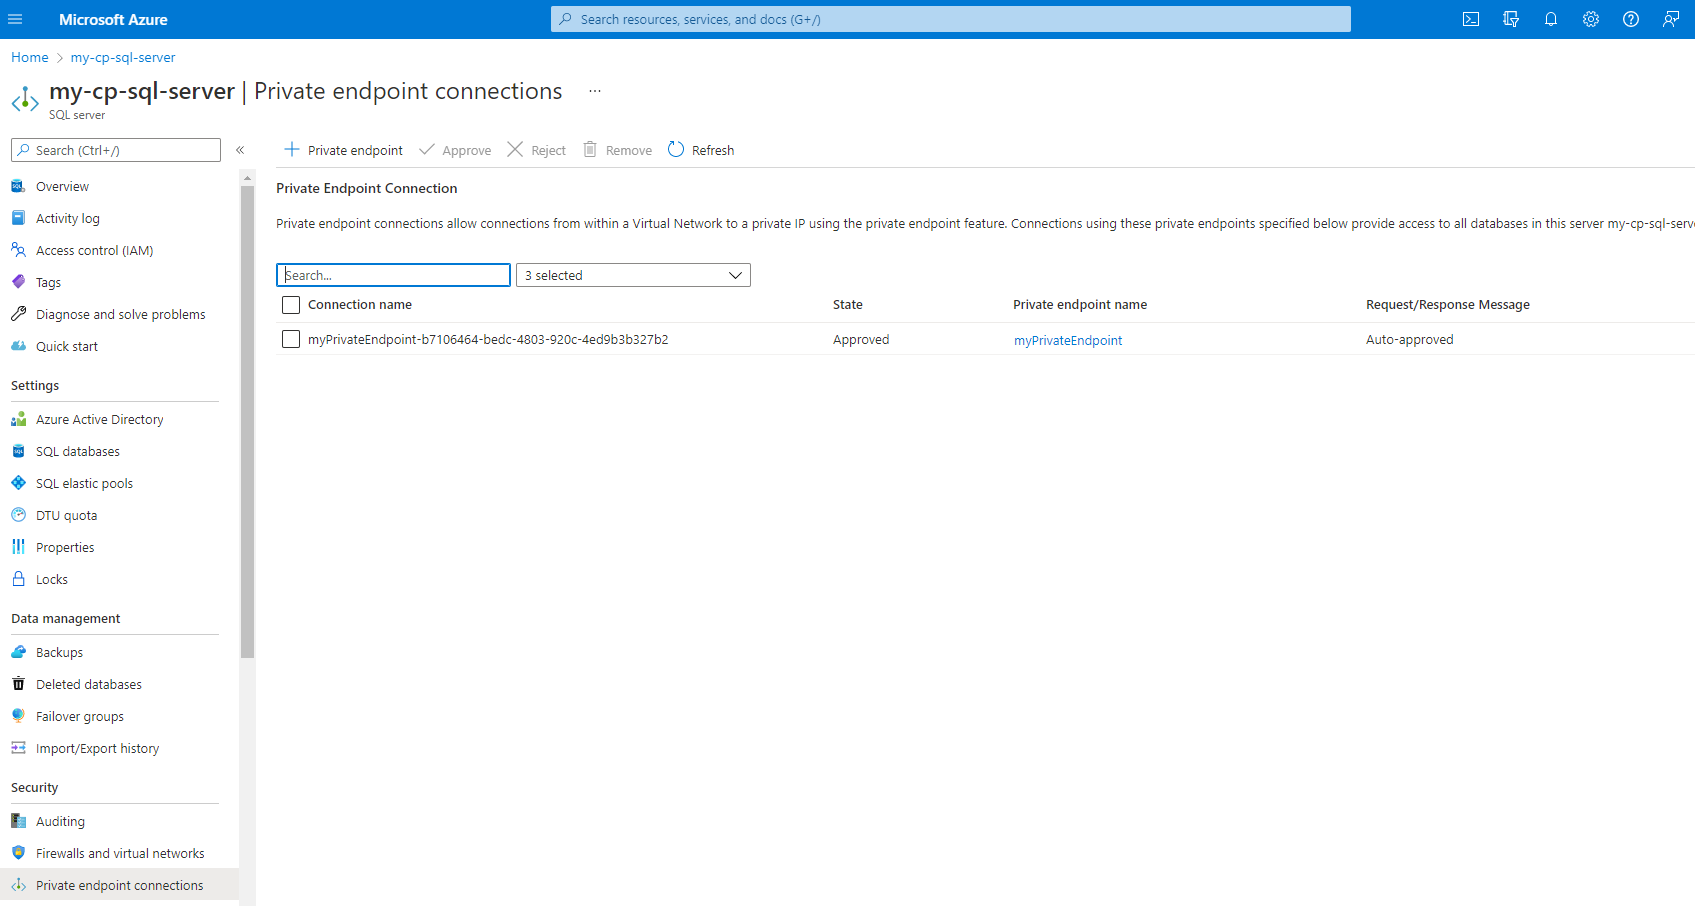The width and height of the screenshot is (1695, 906).
Task: Click Request/Response Message column header
Action: coord(1448,305)
